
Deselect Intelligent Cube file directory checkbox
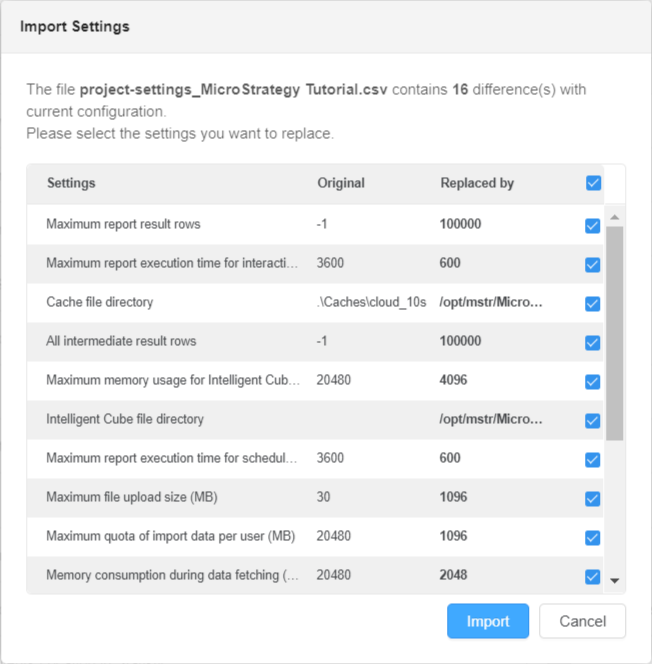[x=592, y=420]
